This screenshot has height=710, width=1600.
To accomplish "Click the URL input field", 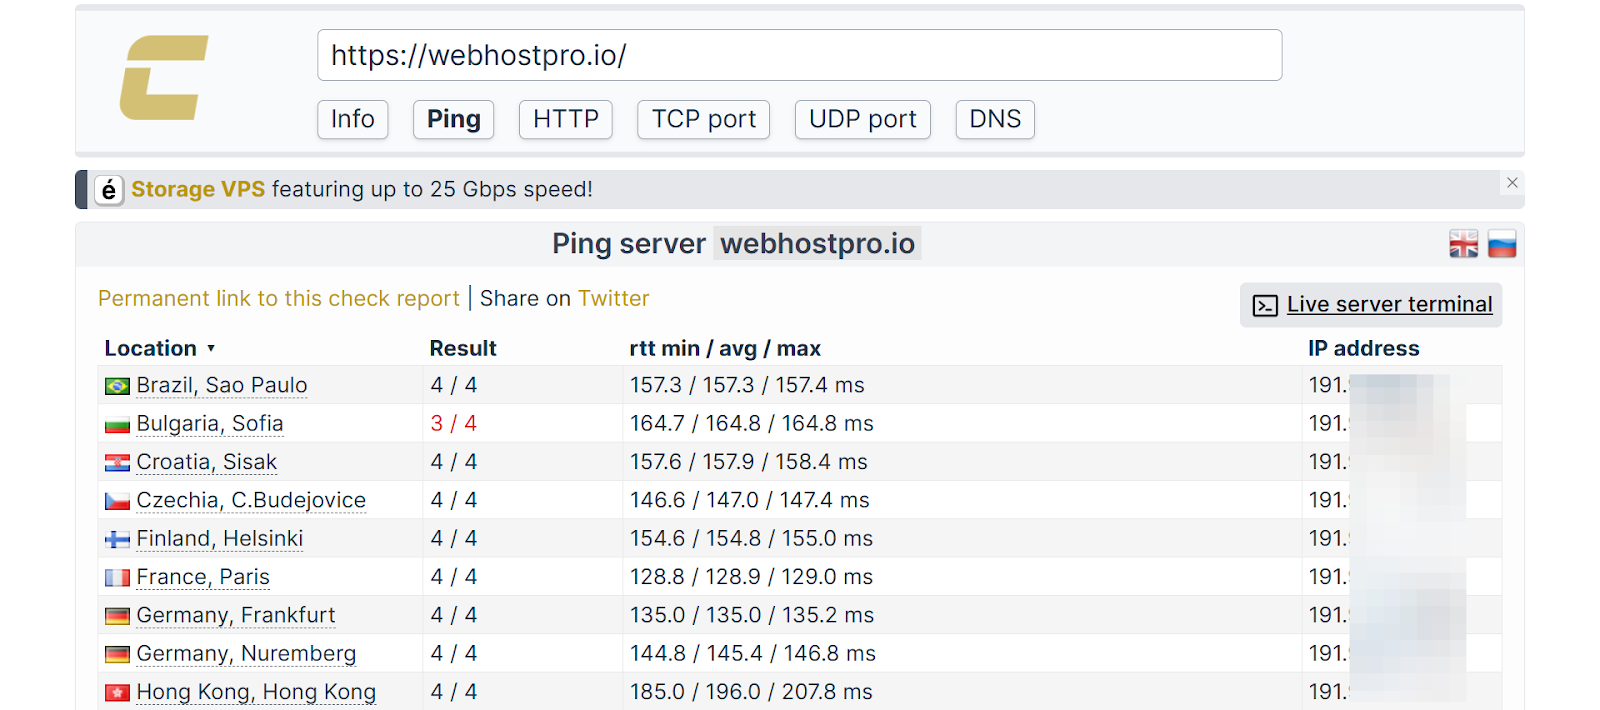I will click(x=800, y=55).
